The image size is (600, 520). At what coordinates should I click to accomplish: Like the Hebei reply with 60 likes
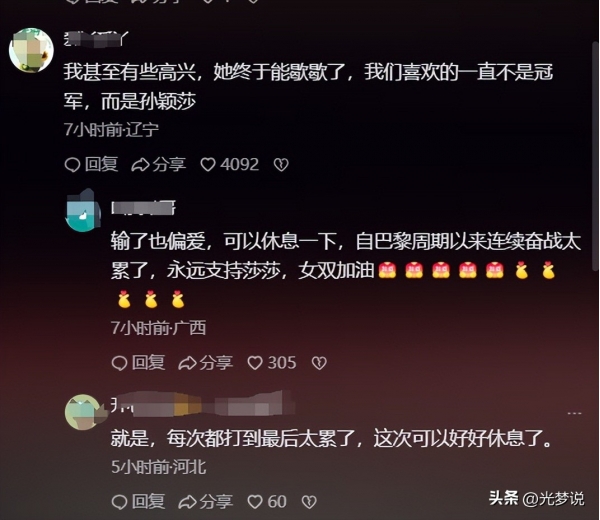(267, 502)
